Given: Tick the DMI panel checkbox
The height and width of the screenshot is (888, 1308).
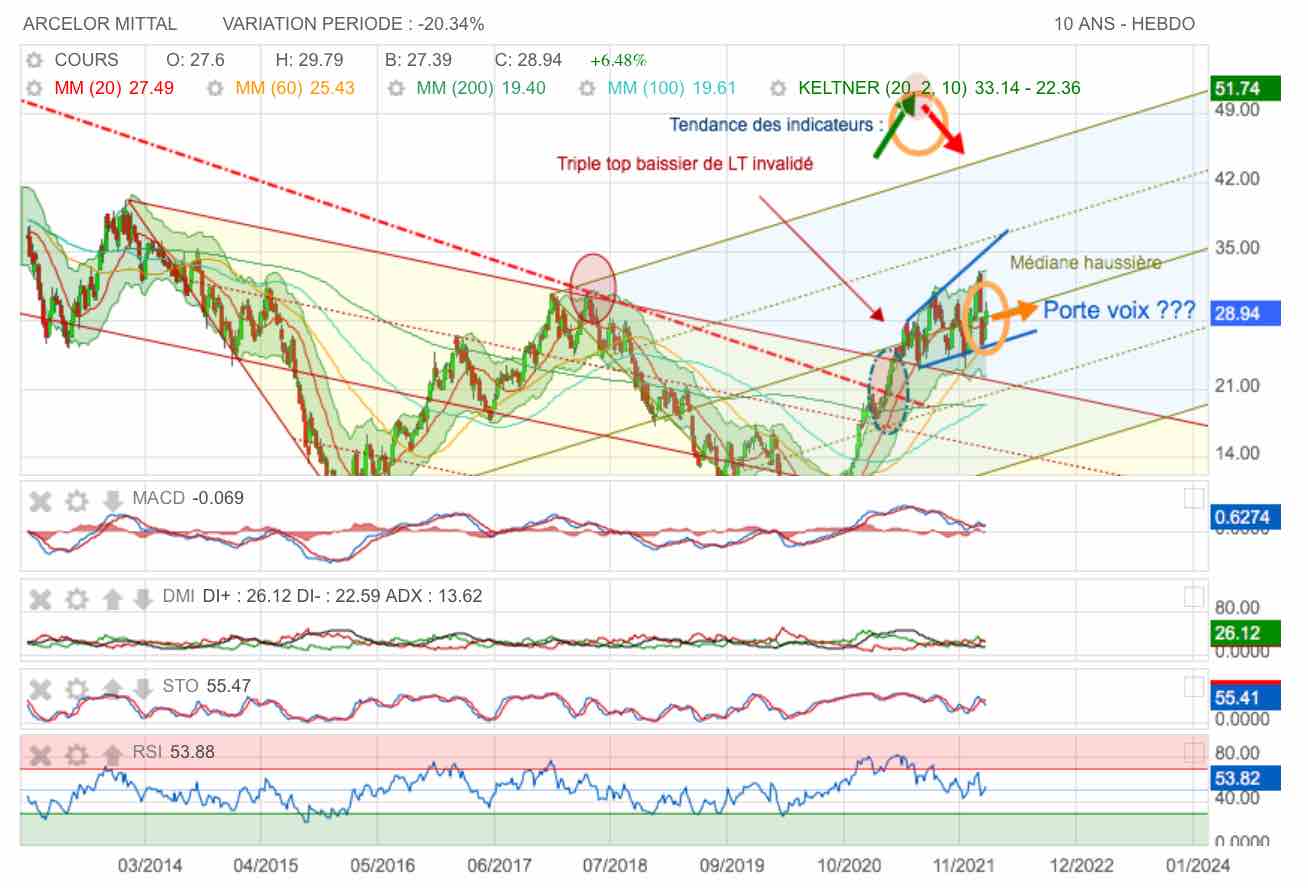Looking at the screenshot, I should [1194, 597].
